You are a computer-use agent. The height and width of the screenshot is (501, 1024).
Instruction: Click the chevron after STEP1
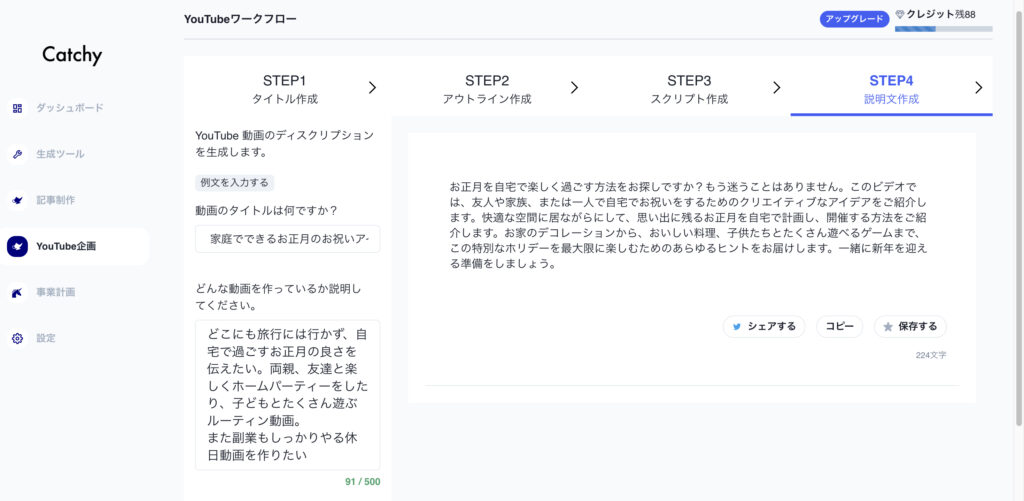tap(372, 88)
